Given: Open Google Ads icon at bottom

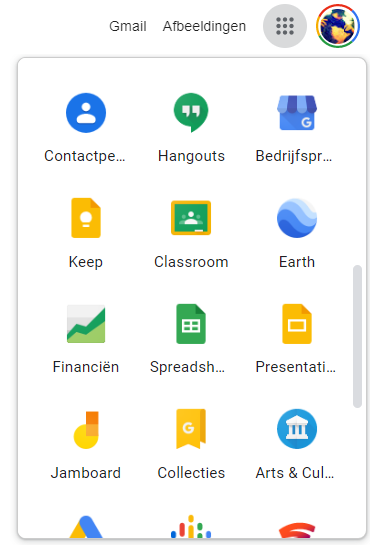Looking at the screenshot, I should pos(86,527).
